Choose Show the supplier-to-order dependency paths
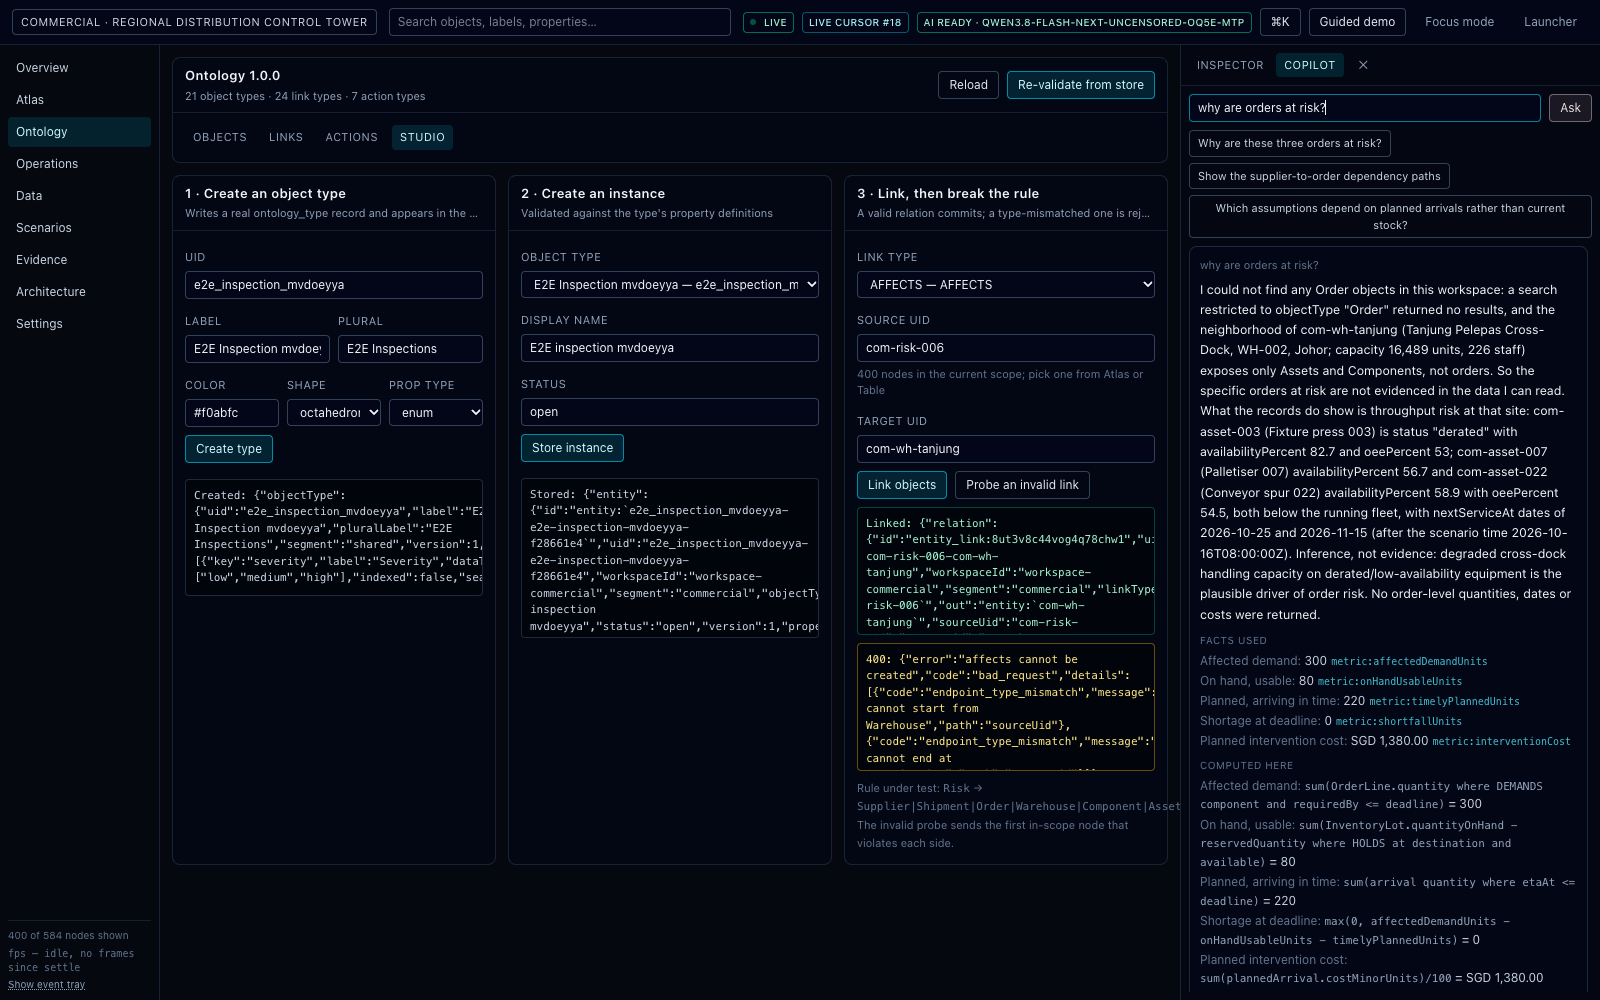1600x1000 pixels. coord(1319,176)
